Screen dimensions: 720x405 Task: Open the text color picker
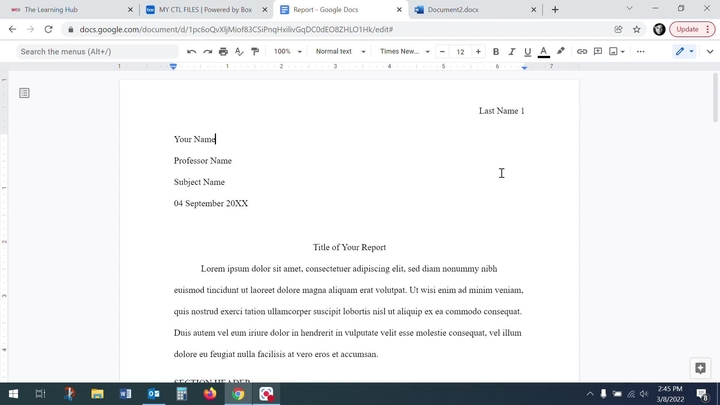(543, 51)
